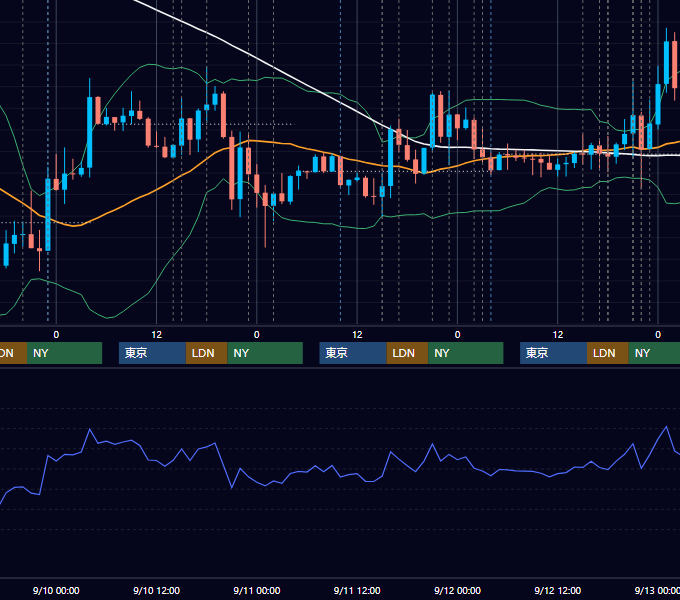Click the 9/12 12:00 date label
This screenshot has height=600, width=680.
558,590
